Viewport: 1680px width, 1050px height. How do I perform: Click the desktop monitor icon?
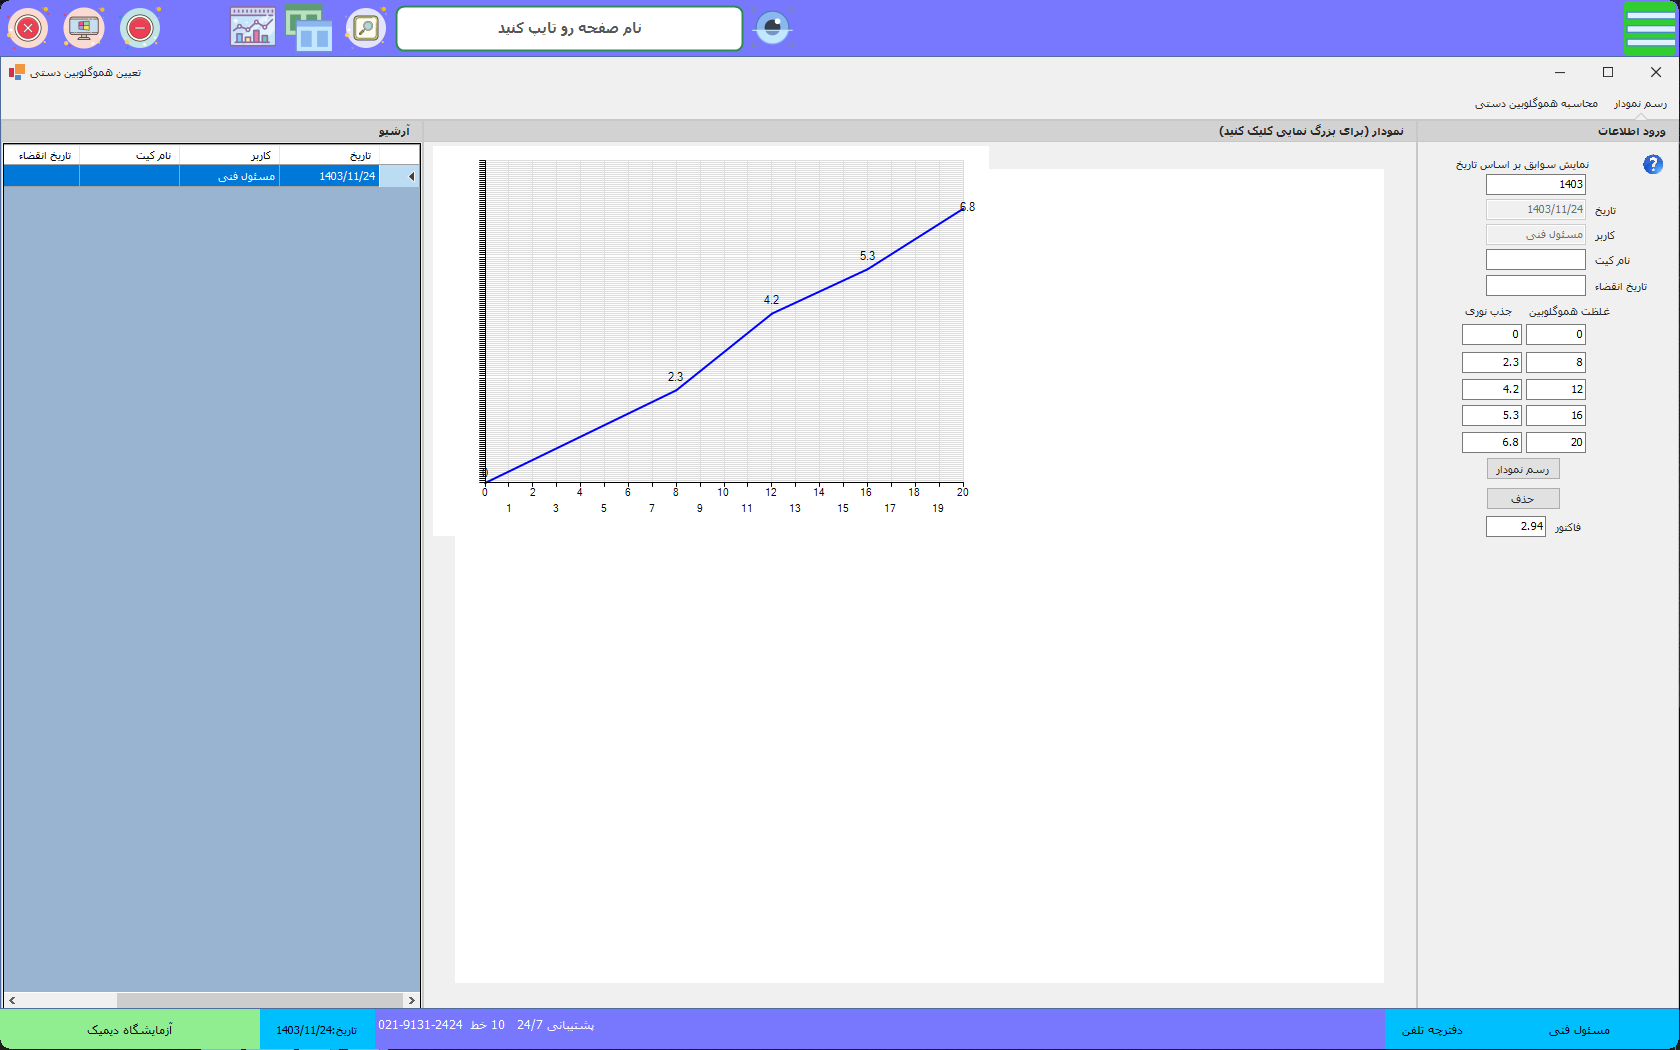[x=84, y=28]
